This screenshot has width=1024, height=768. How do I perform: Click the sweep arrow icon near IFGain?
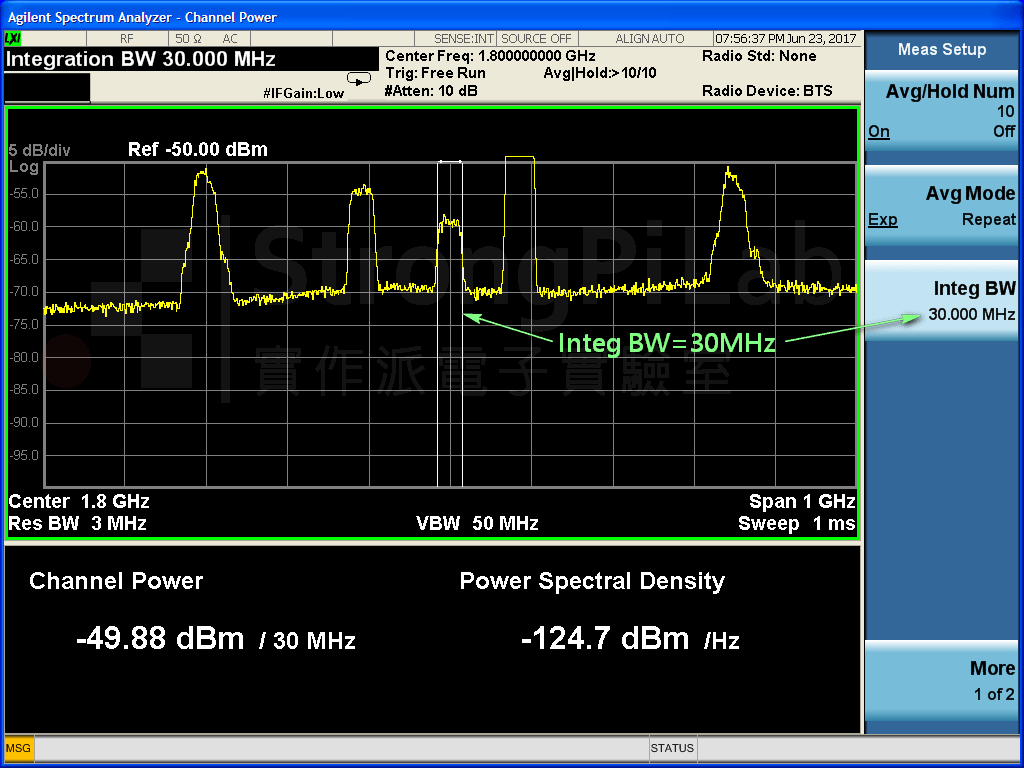coord(359,79)
